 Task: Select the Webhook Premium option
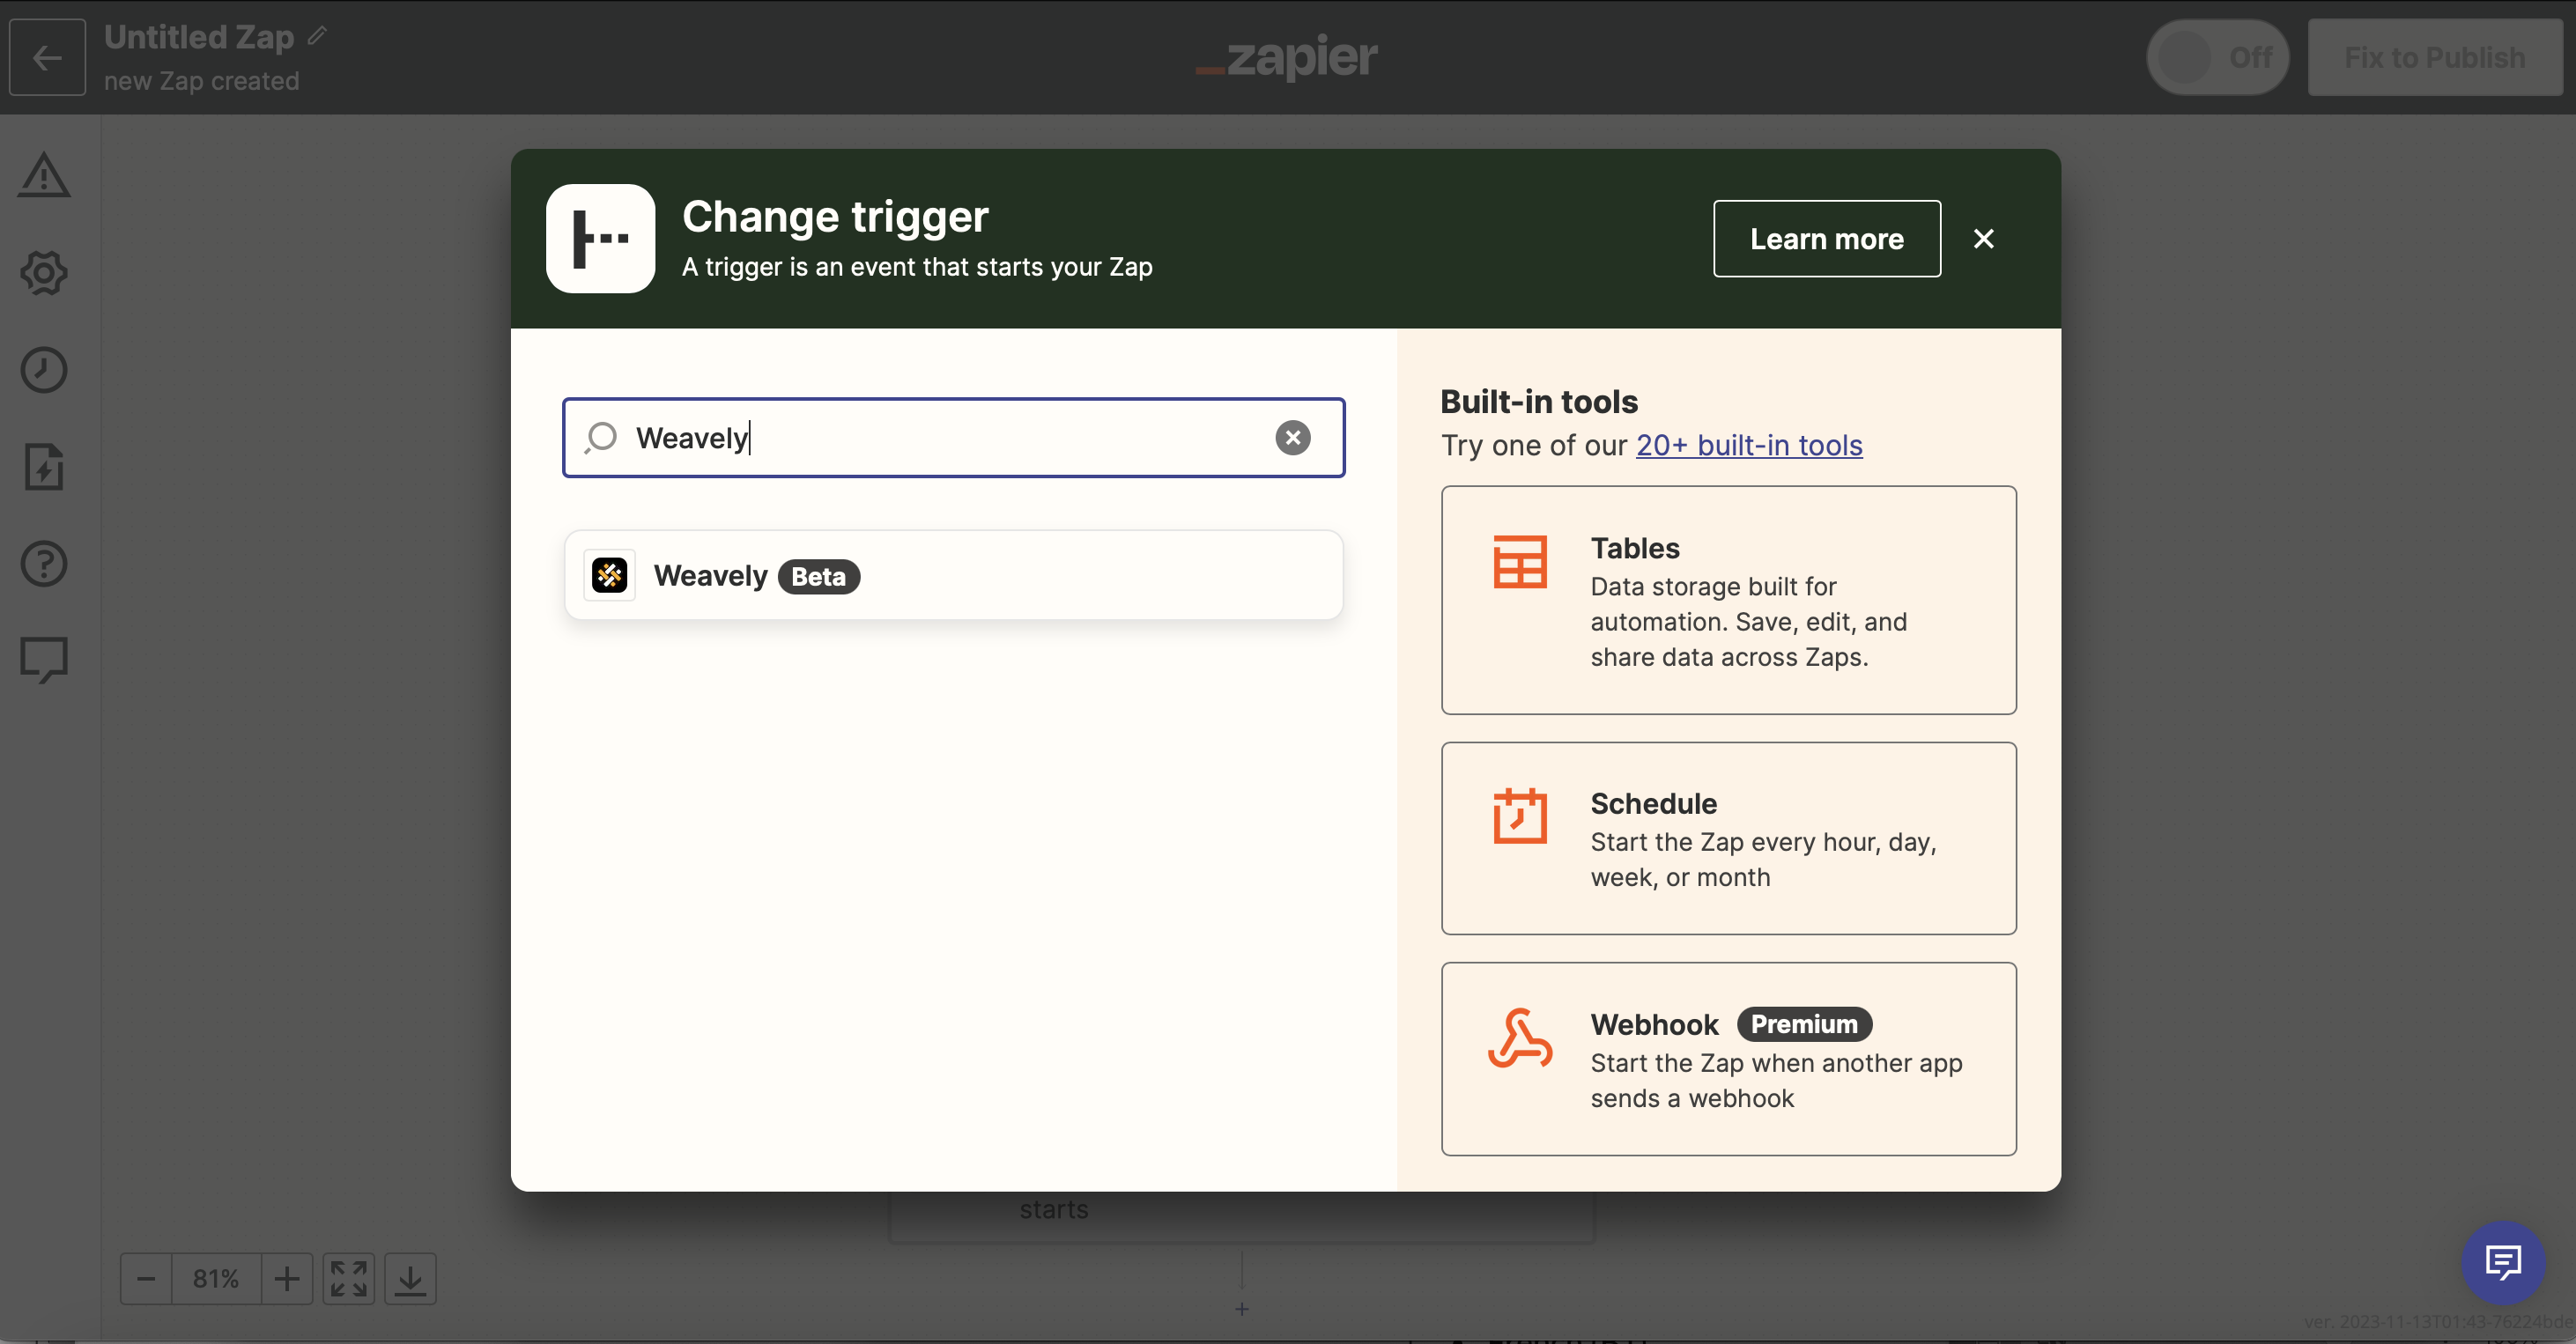1728,1058
